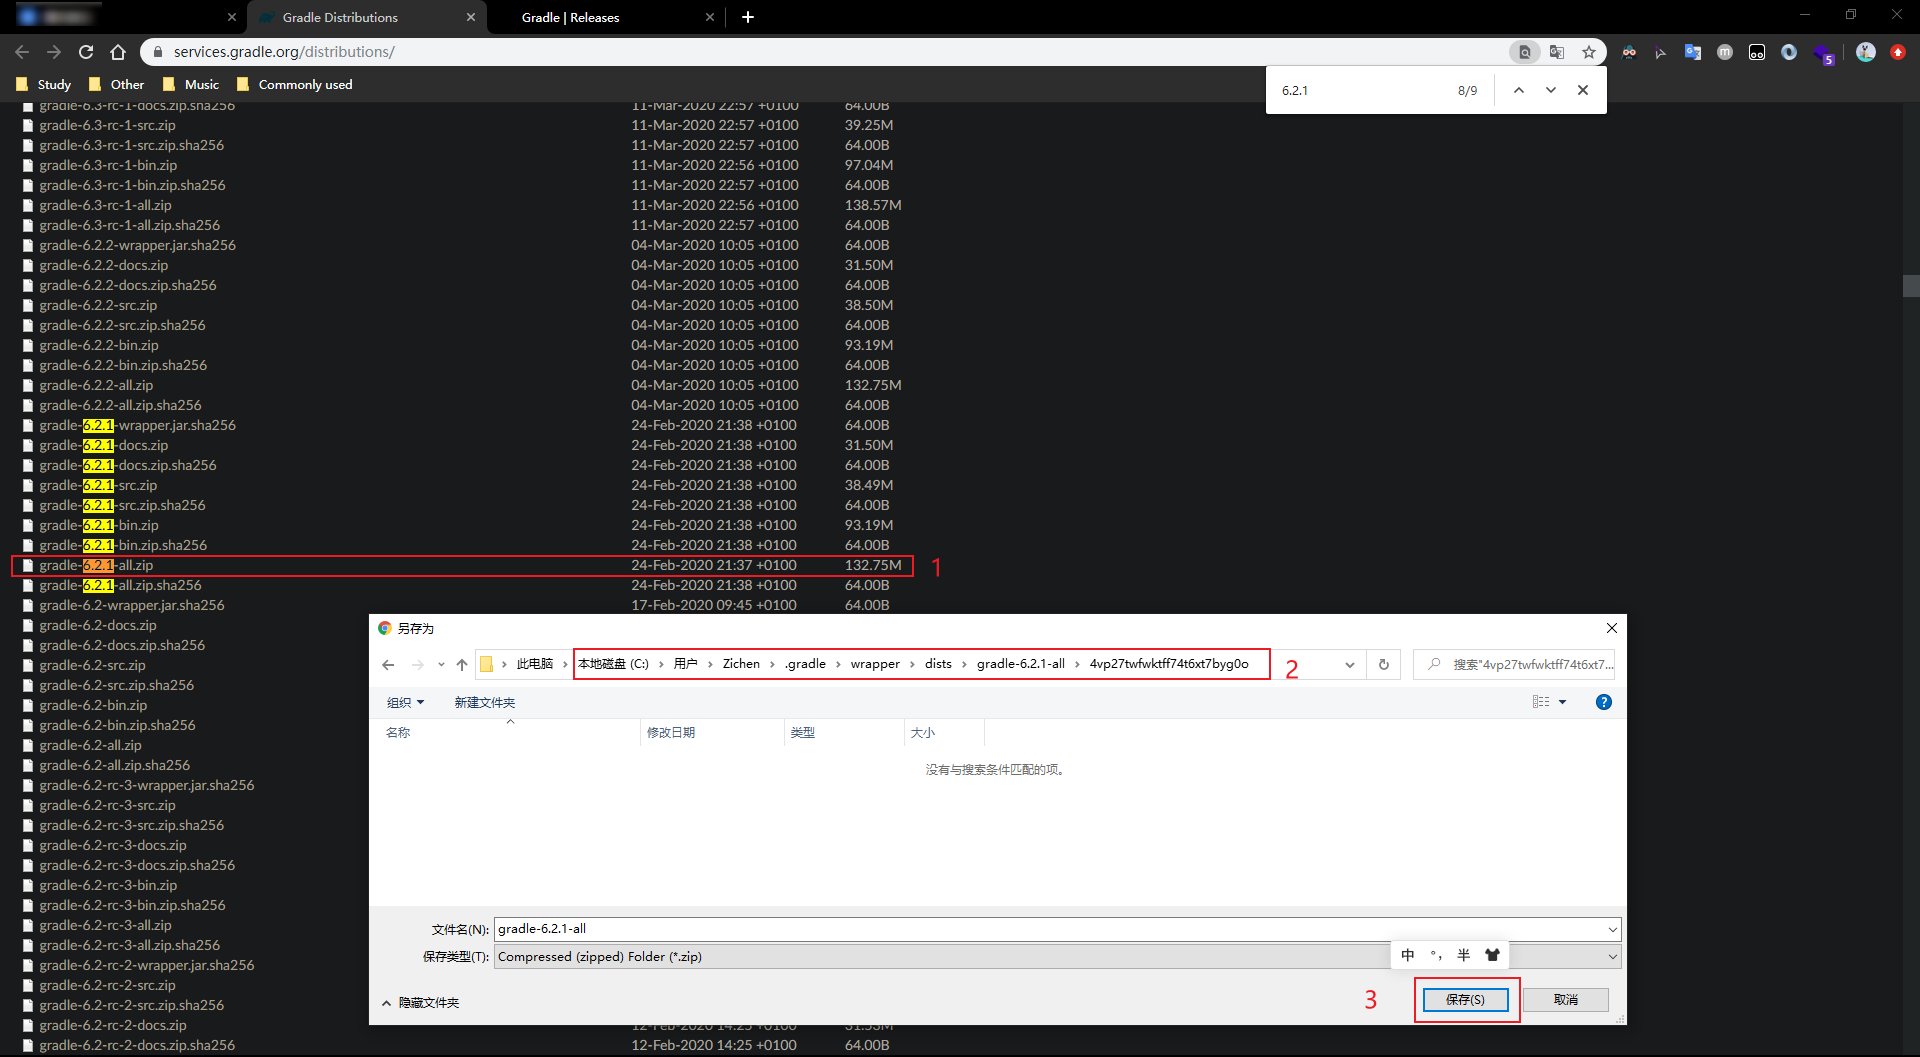Click the red update arrow extension icon

tap(1898, 52)
